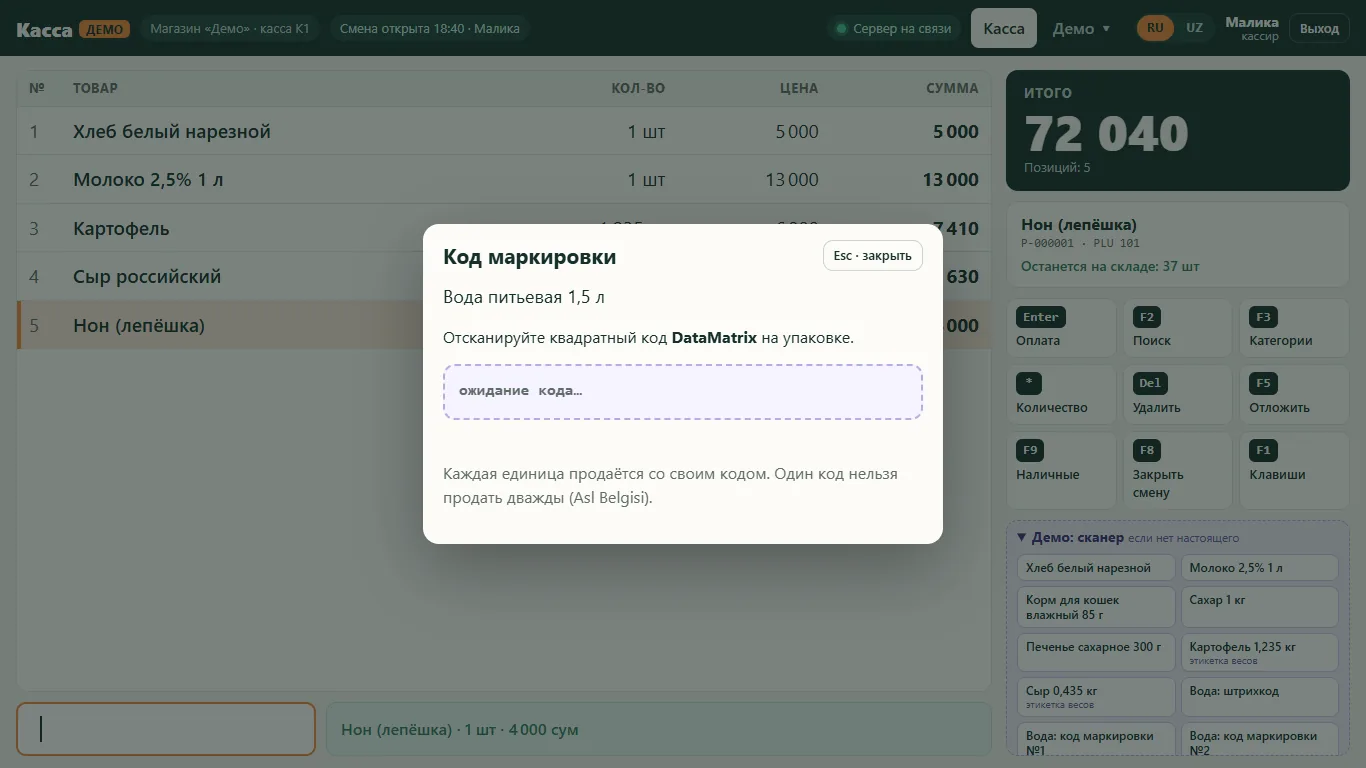Click Останется на складе: 37 шт text
Viewport: 1366px width, 768px height.
pyautogui.click(x=1110, y=267)
